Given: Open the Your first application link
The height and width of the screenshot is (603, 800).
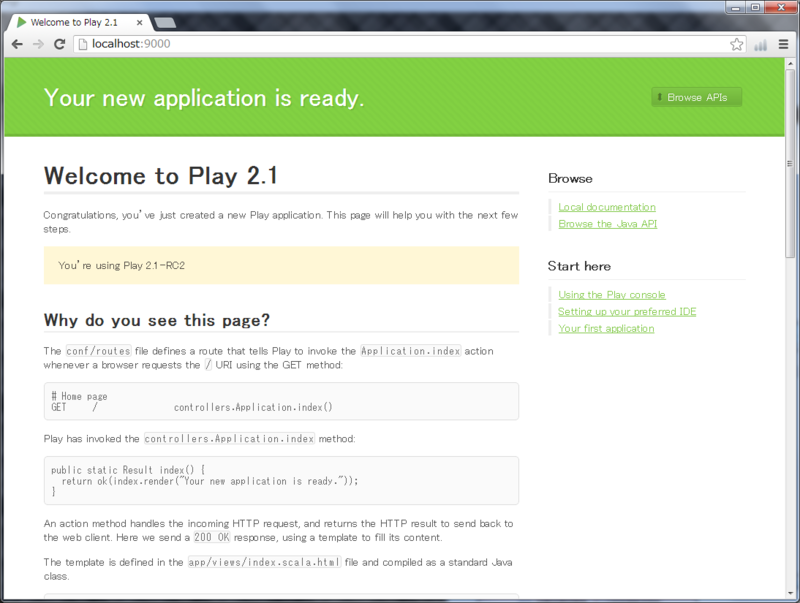Looking at the screenshot, I should (x=606, y=329).
